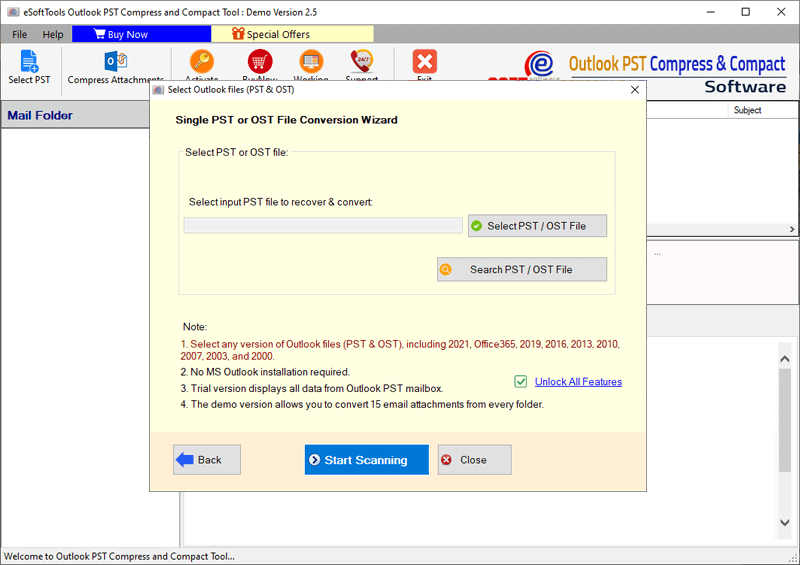Image resolution: width=800 pixels, height=565 pixels.
Task: Click the Subject column header
Action: 747,110
